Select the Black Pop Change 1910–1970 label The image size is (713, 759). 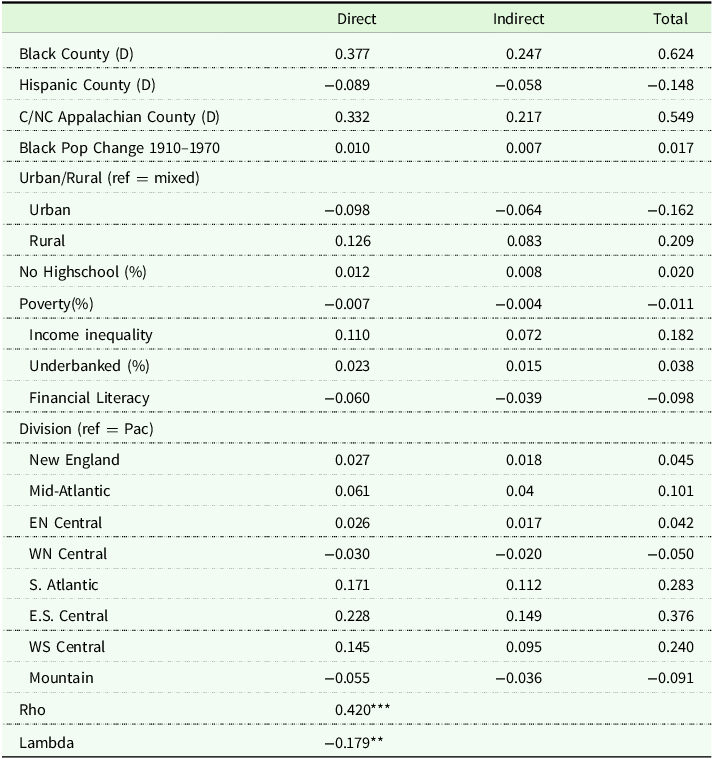click(119, 148)
